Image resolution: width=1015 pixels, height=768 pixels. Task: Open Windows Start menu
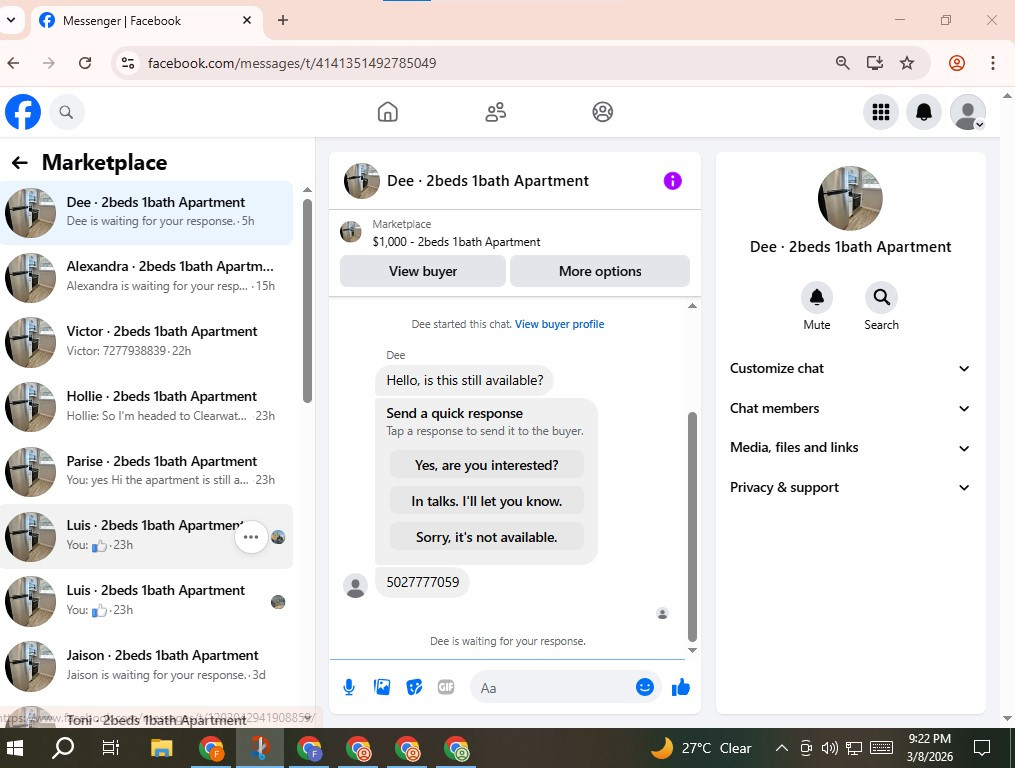(14, 749)
